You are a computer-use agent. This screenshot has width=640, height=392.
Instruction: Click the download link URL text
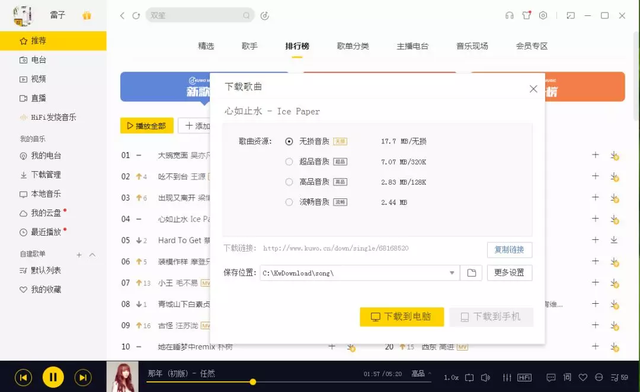336,248
